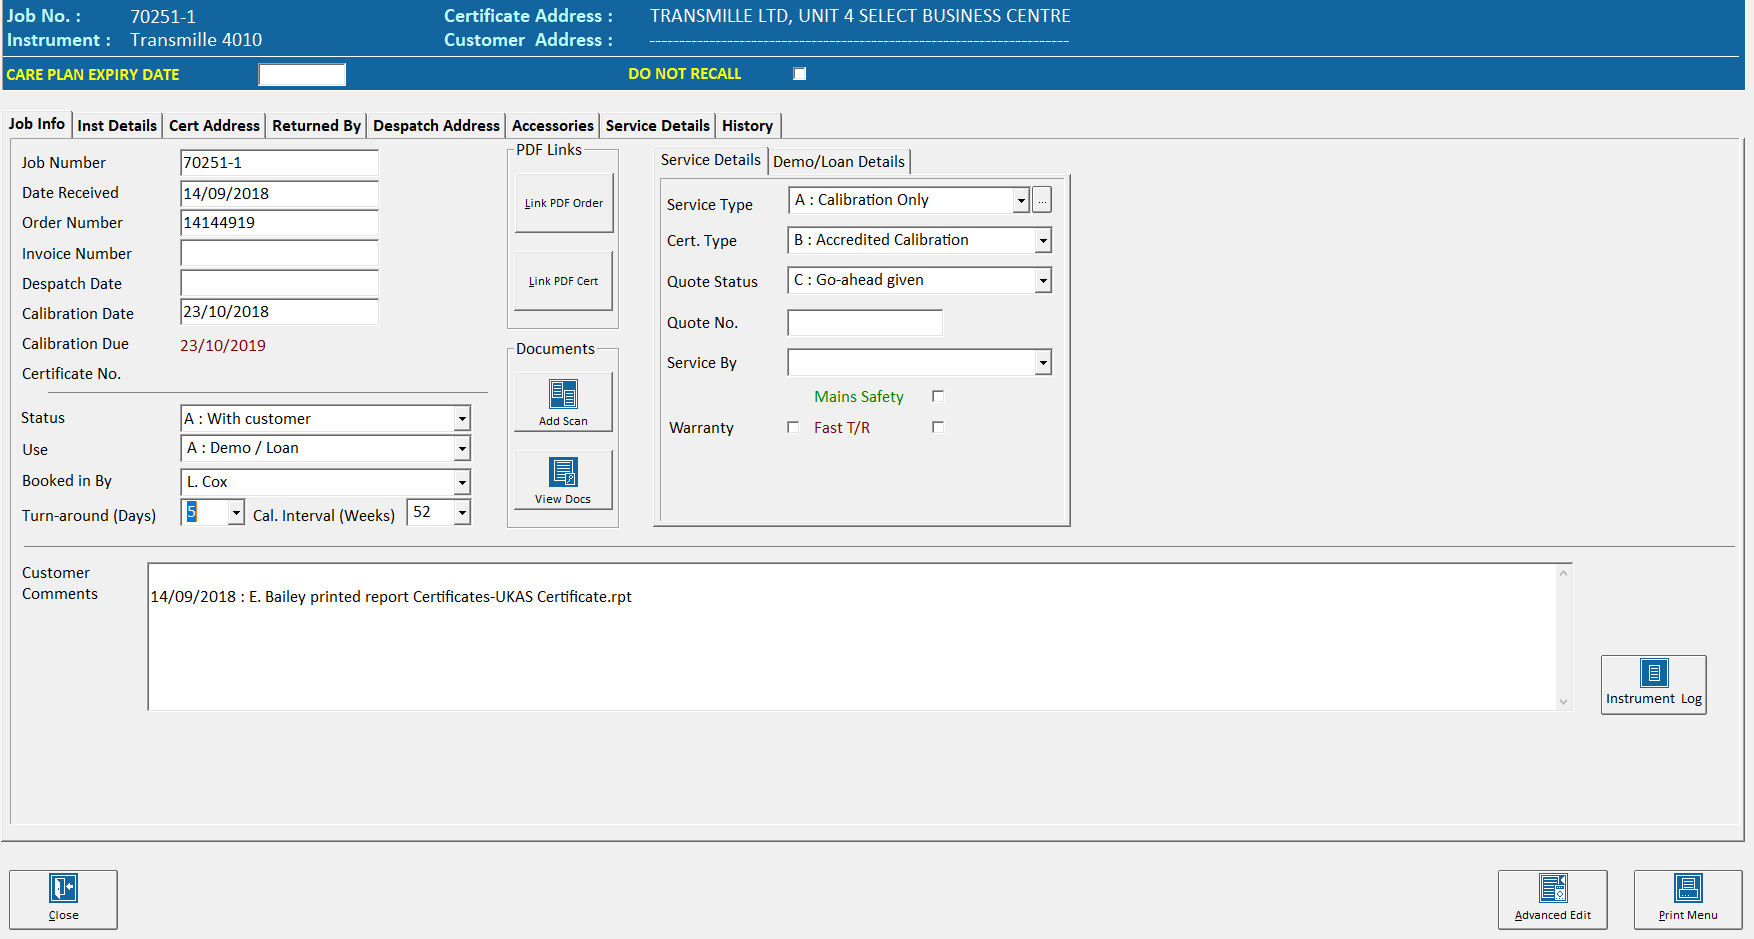Open the top Service Details tab
This screenshot has height=939, width=1754.
click(x=657, y=126)
